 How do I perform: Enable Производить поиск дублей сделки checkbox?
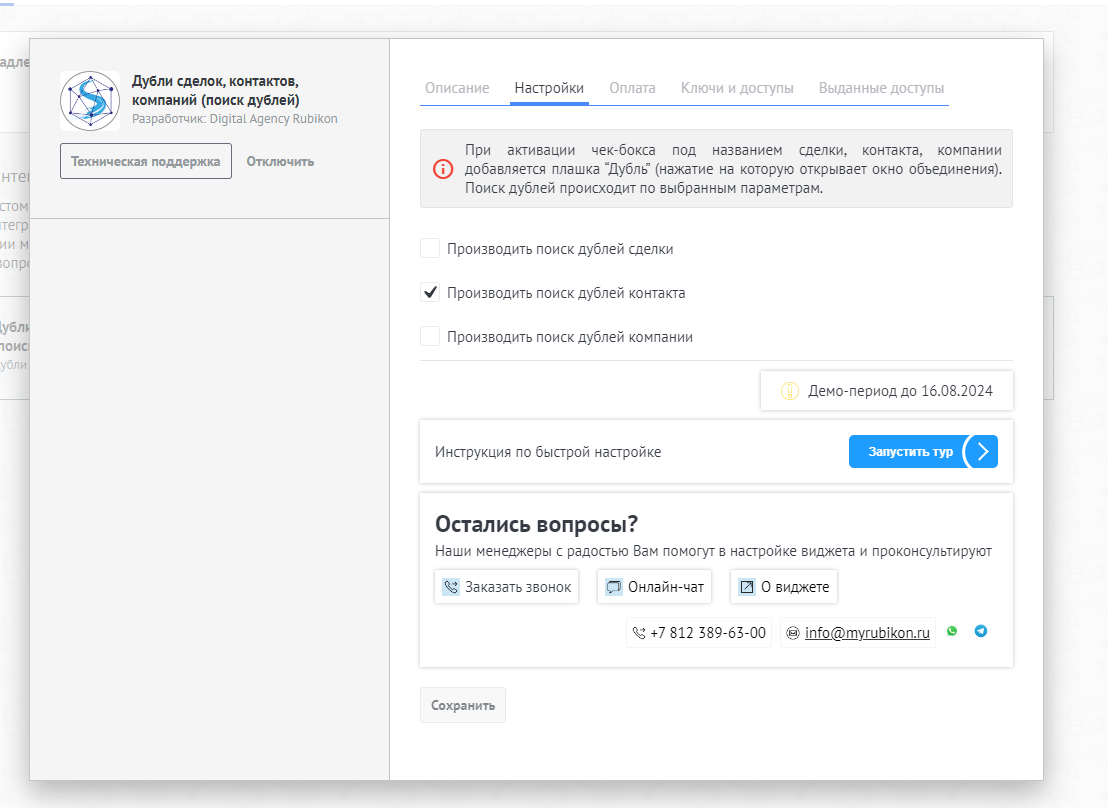[430, 249]
